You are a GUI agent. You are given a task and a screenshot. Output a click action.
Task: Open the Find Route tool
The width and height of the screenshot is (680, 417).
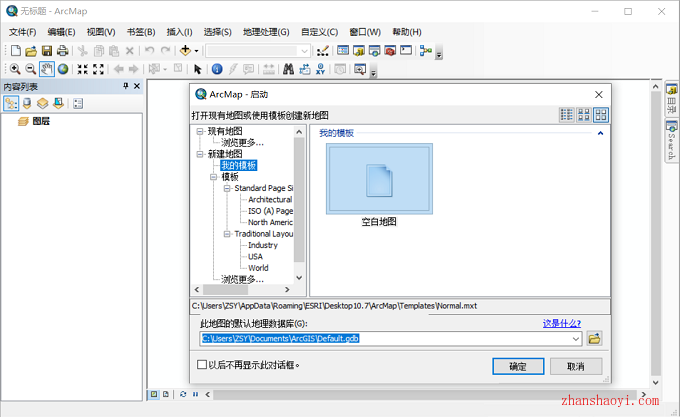pyautogui.click(x=305, y=69)
